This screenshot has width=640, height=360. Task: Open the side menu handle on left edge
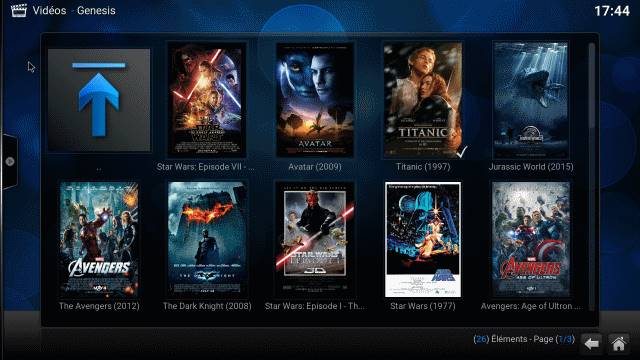[x=9, y=162]
